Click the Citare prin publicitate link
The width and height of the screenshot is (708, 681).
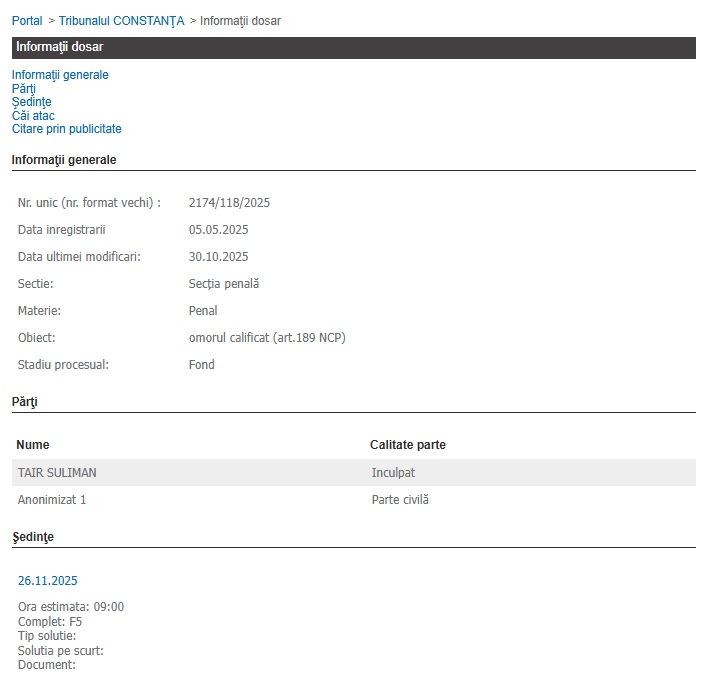[x=67, y=129]
